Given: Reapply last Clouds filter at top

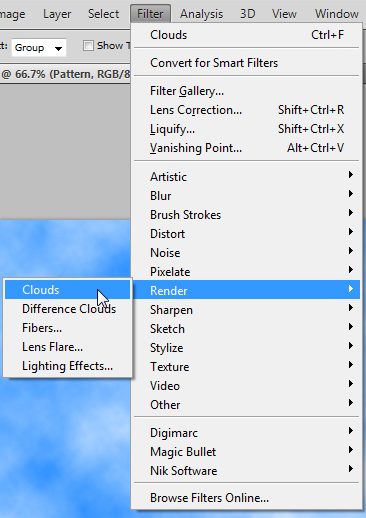Looking at the screenshot, I should tap(247, 35).
